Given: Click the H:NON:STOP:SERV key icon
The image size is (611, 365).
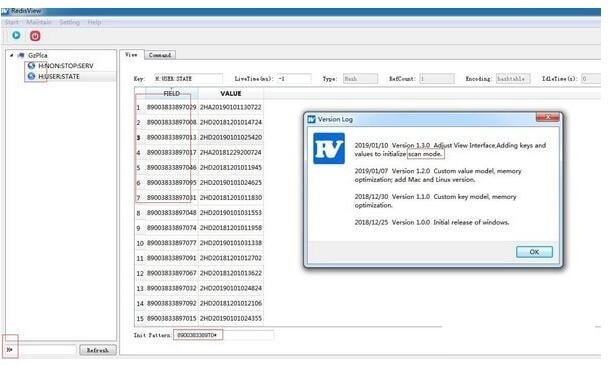Looking at the screenshot, I should 32,66.
